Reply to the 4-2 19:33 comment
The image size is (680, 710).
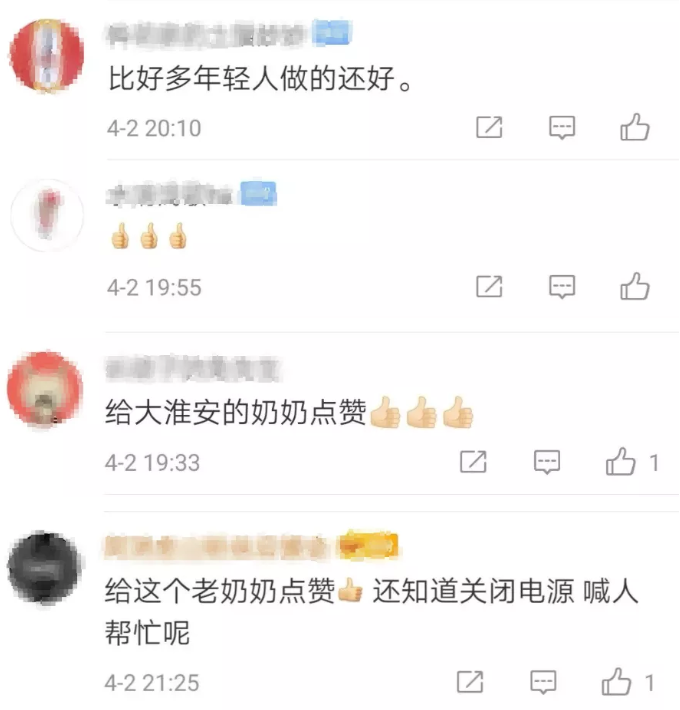click(547, 462)
